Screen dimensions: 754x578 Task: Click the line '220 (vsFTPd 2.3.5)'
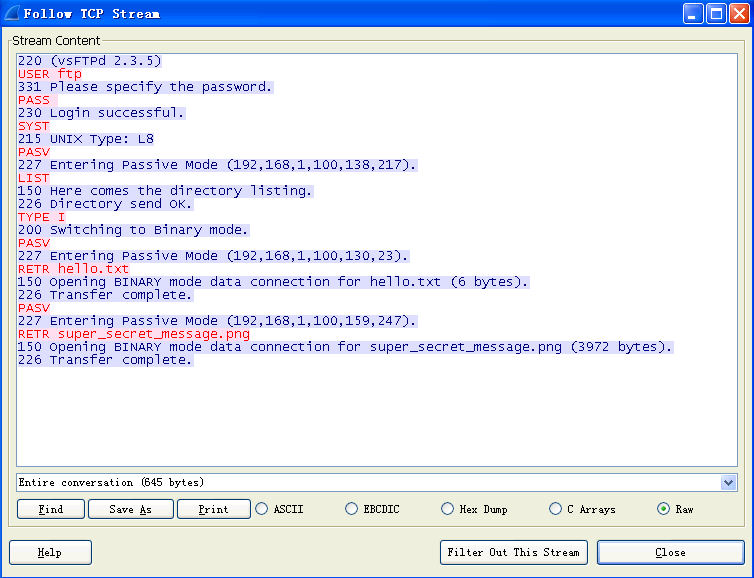[x=89, y=61]
